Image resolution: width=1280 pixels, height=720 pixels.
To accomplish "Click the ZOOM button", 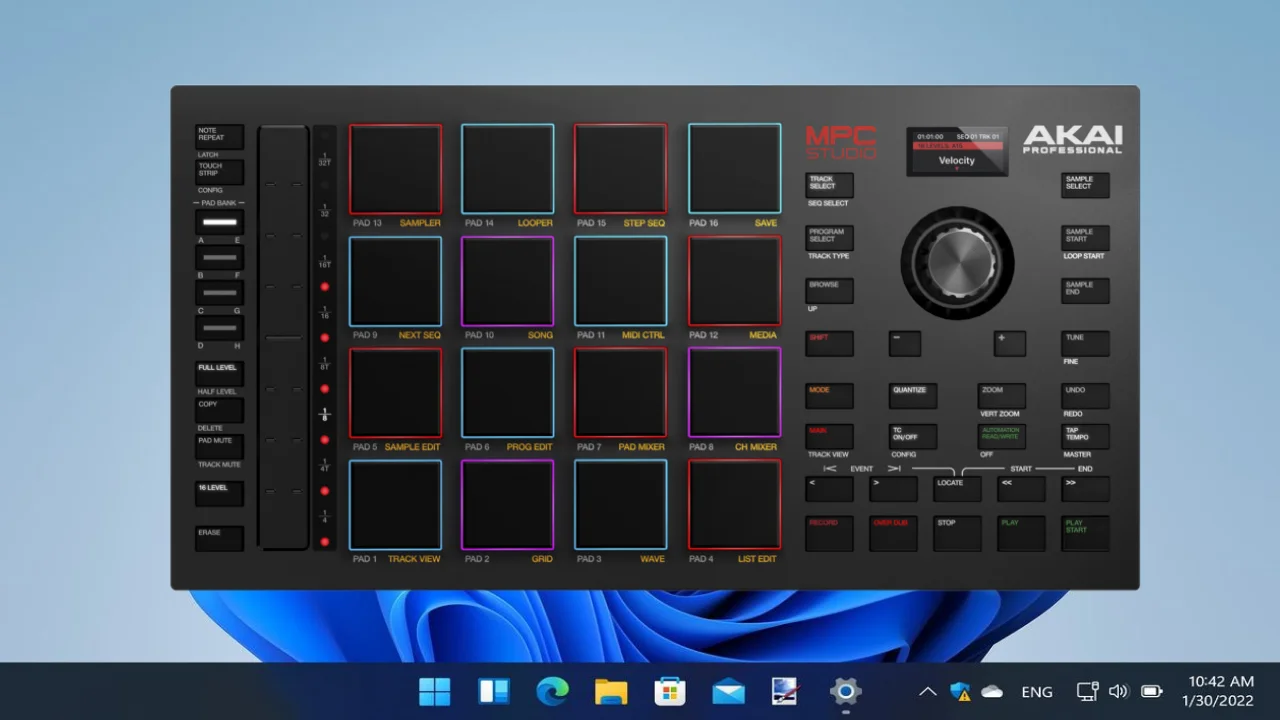I will pos(1001,396).
